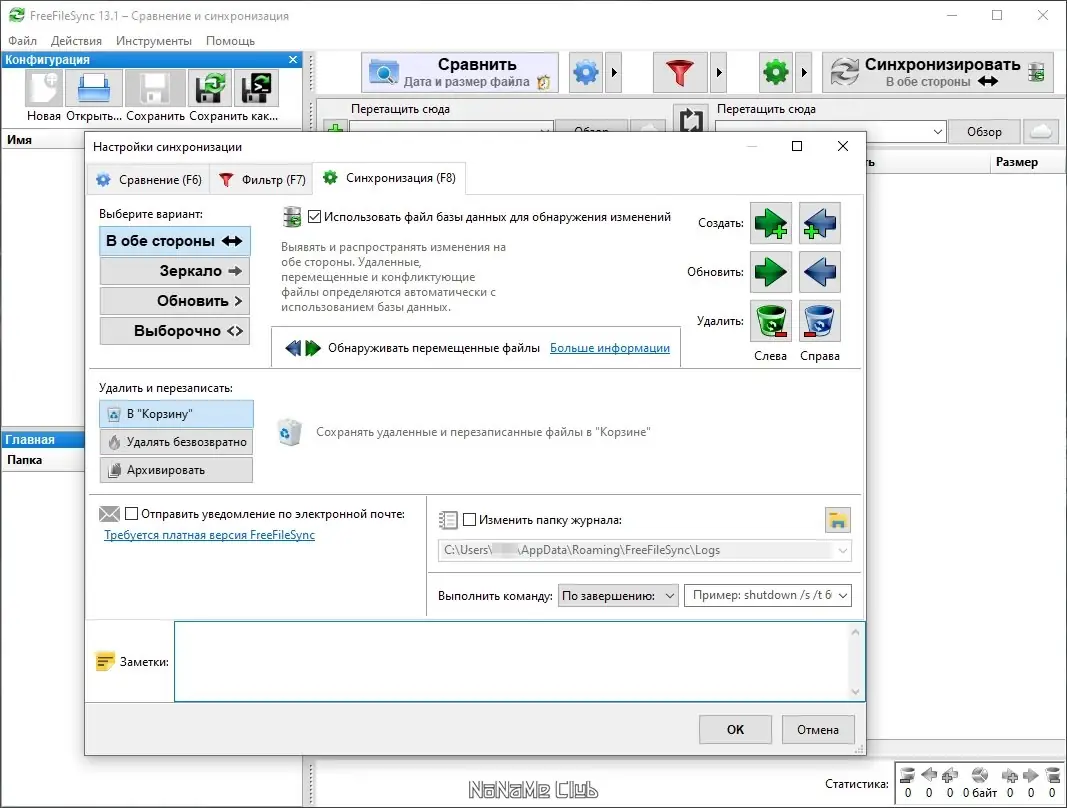Click the database icon next to checkbox

292,217
